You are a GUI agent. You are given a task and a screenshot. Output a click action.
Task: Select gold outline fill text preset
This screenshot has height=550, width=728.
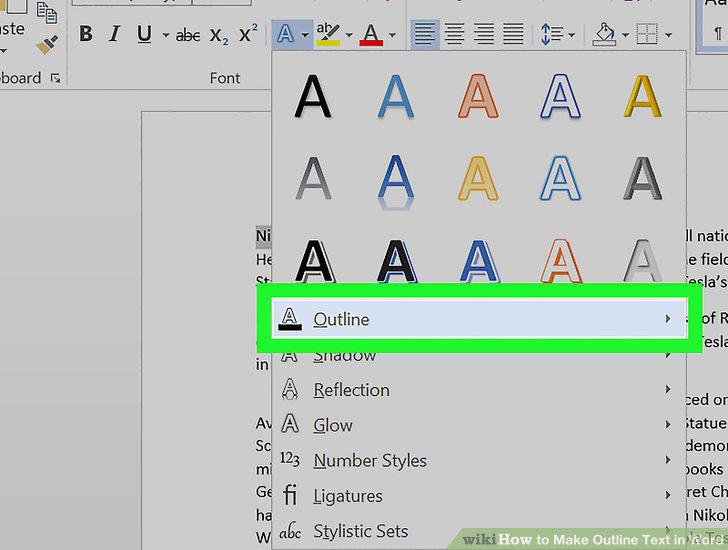point(478,178)
